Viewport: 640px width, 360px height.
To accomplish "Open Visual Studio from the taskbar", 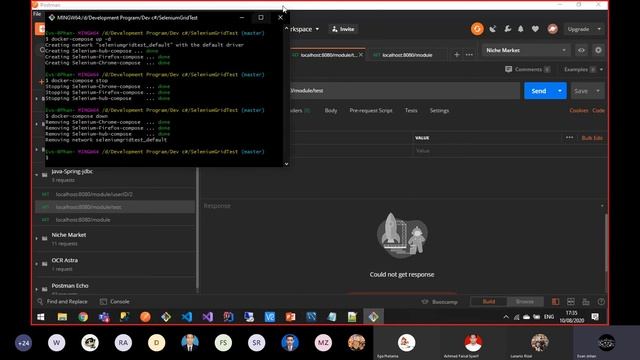I will click(x=207, y=317).
